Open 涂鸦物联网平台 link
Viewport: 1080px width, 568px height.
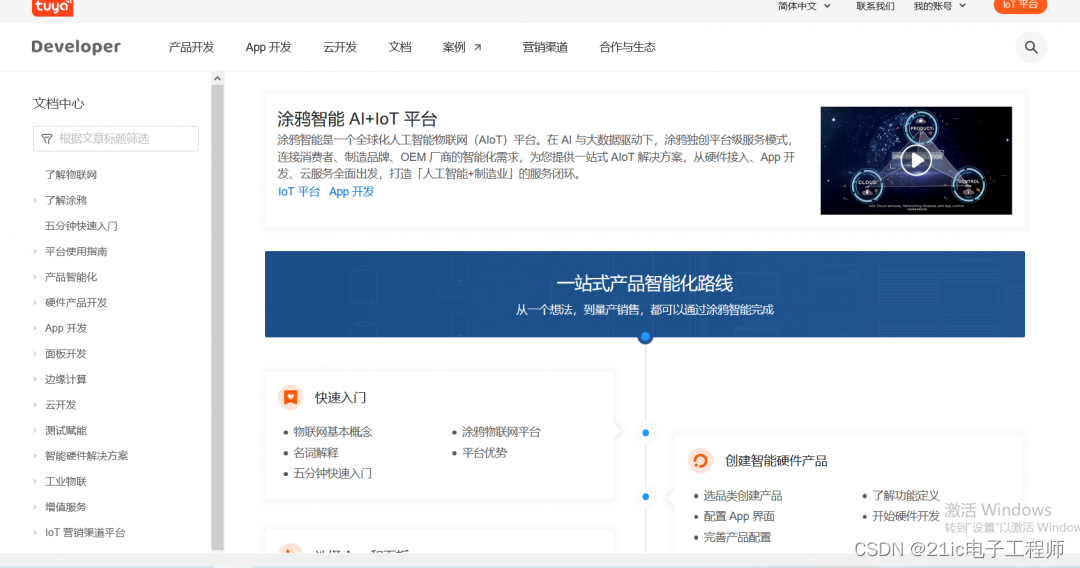pos(501,432)
